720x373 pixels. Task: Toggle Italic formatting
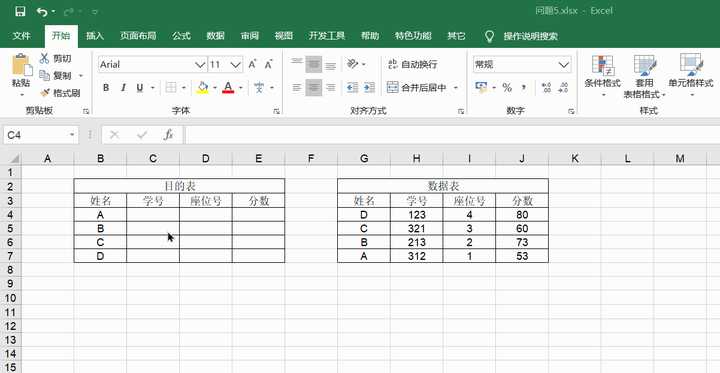[x=123, y=87]
